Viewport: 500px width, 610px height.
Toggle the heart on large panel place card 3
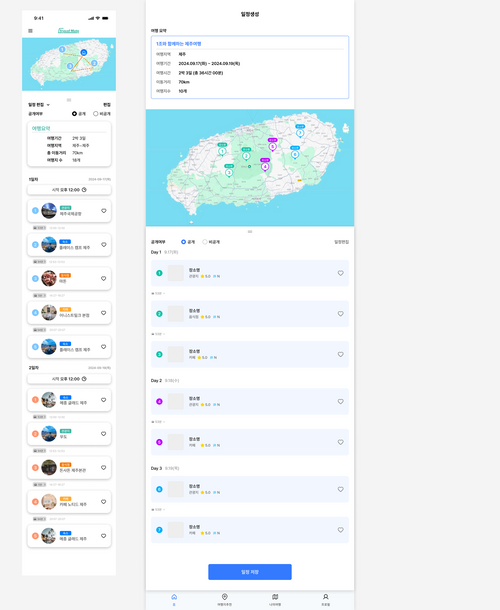(340, 354)
